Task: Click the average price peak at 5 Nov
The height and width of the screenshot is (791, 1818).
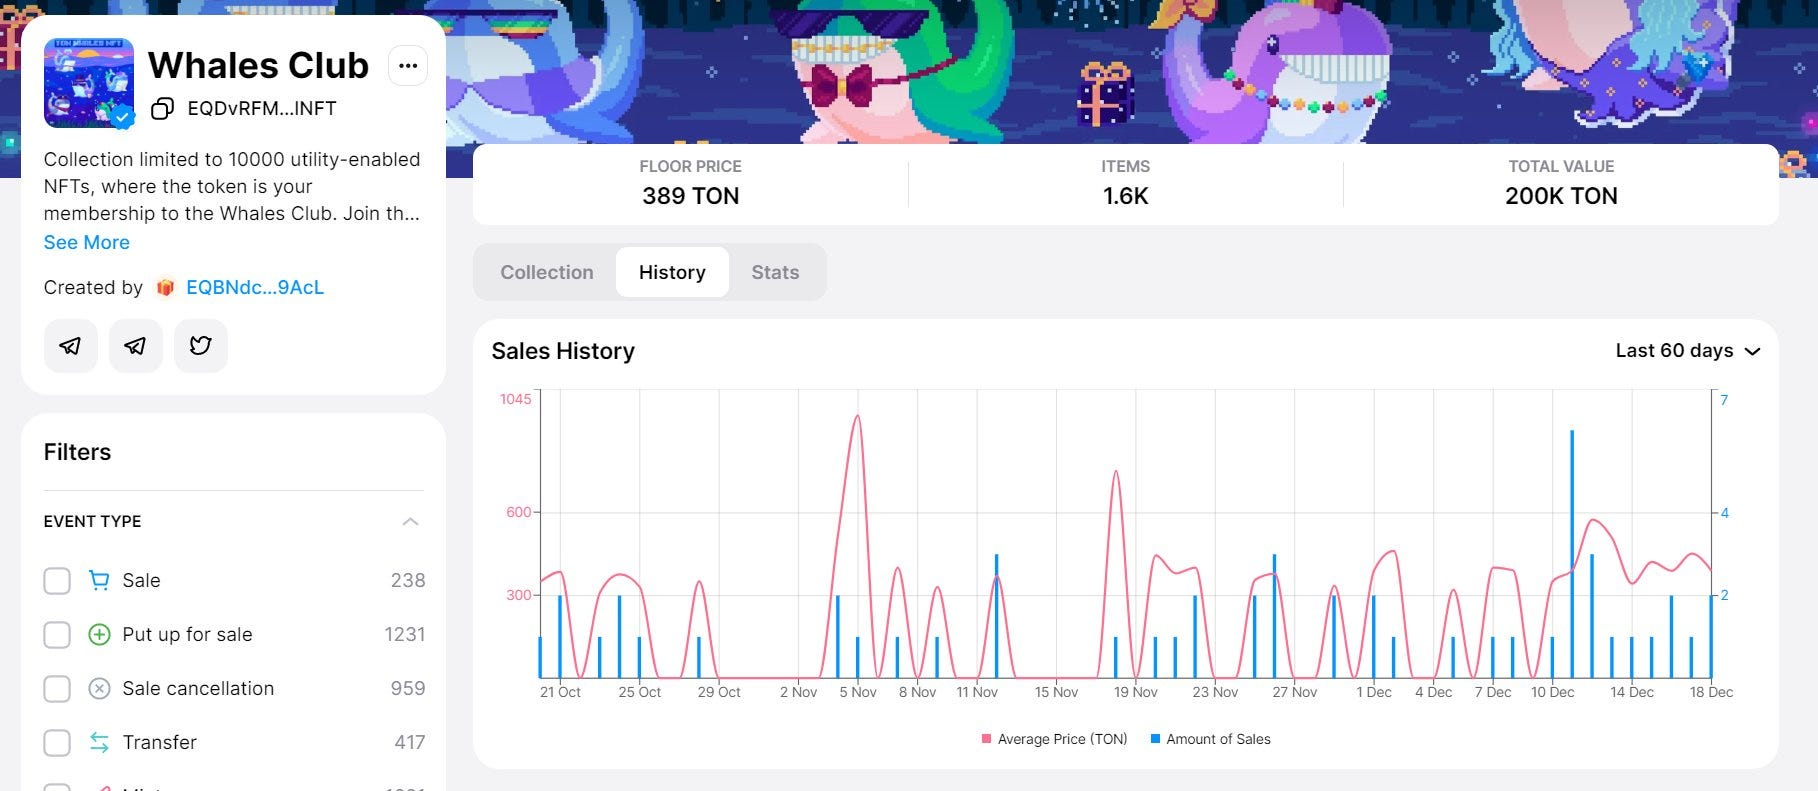Action: click(x=857, y=417)
